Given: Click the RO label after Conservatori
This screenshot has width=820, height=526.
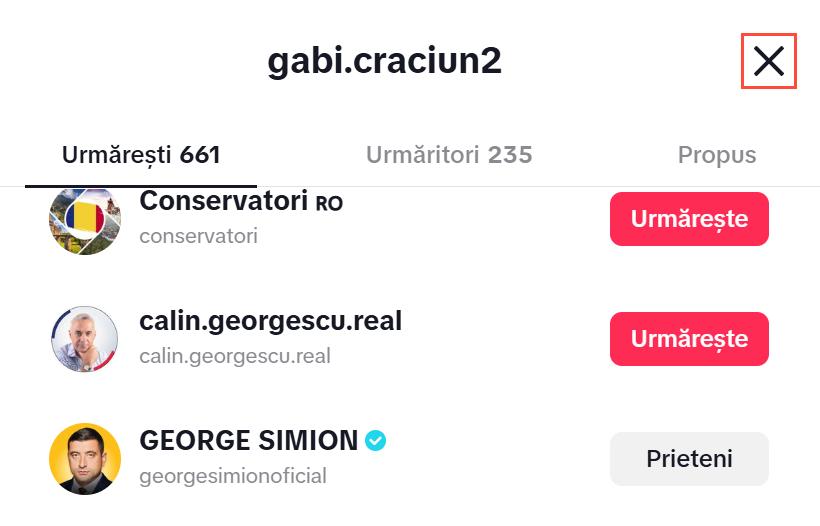Looking at the screenshot, I should [x=329, y=203].
